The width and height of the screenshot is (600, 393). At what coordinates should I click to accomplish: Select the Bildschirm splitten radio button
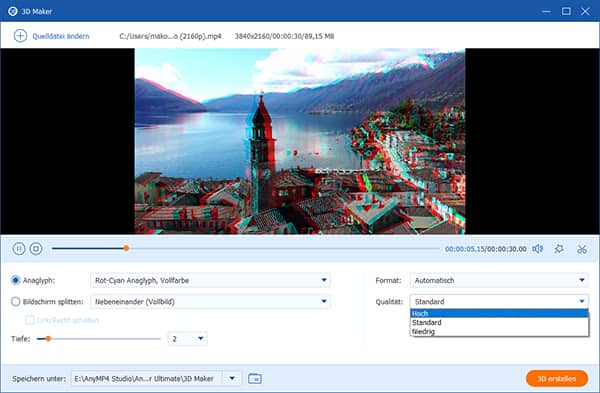click(15, 302)
